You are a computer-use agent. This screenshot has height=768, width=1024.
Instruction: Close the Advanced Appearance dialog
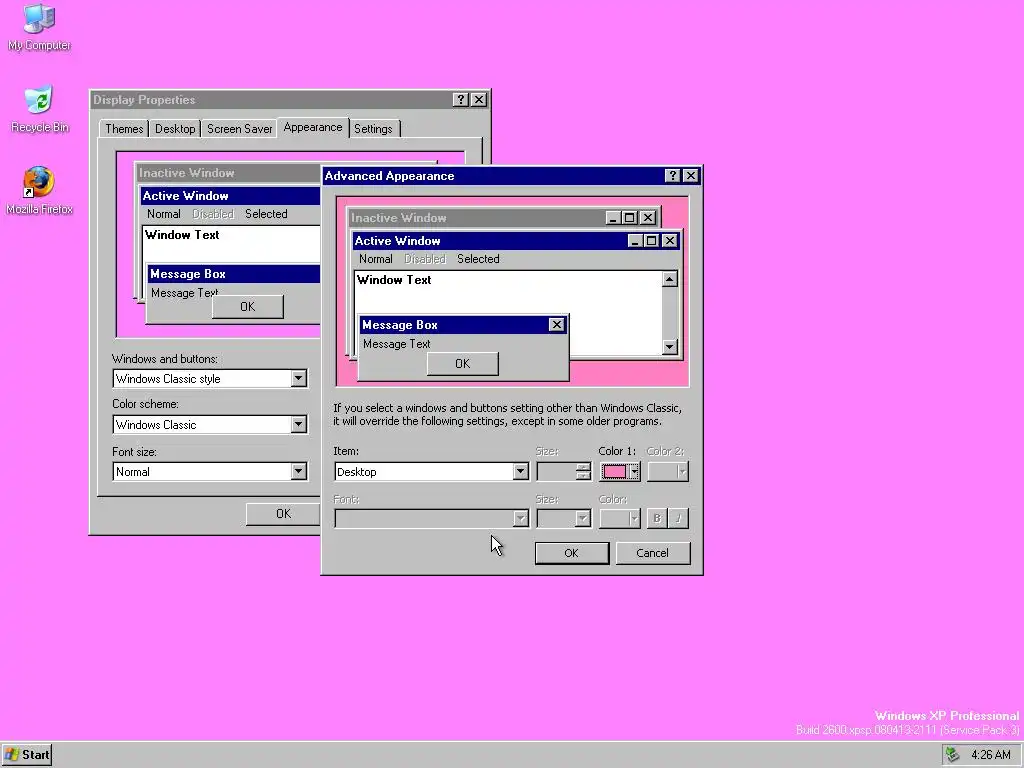[x=690, y=176]
